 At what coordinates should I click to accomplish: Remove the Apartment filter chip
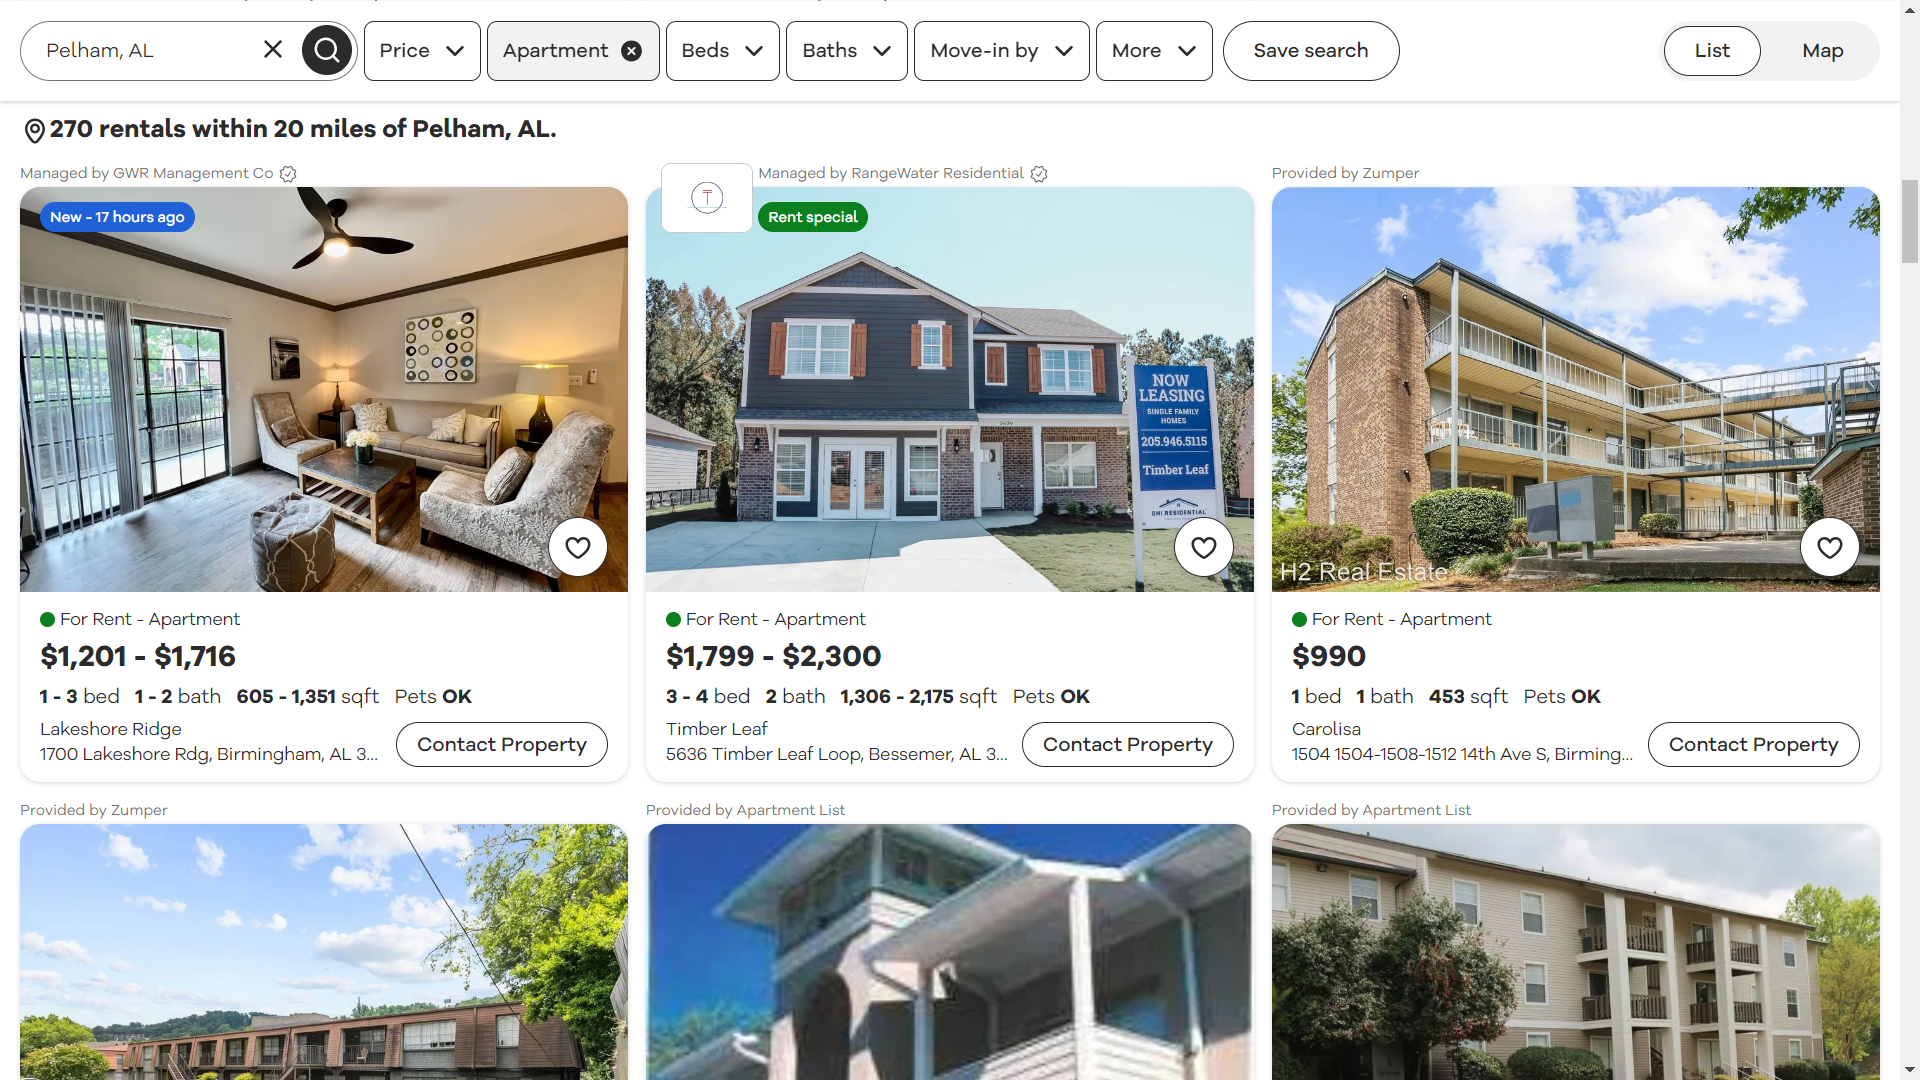click(x=631, y=51)
